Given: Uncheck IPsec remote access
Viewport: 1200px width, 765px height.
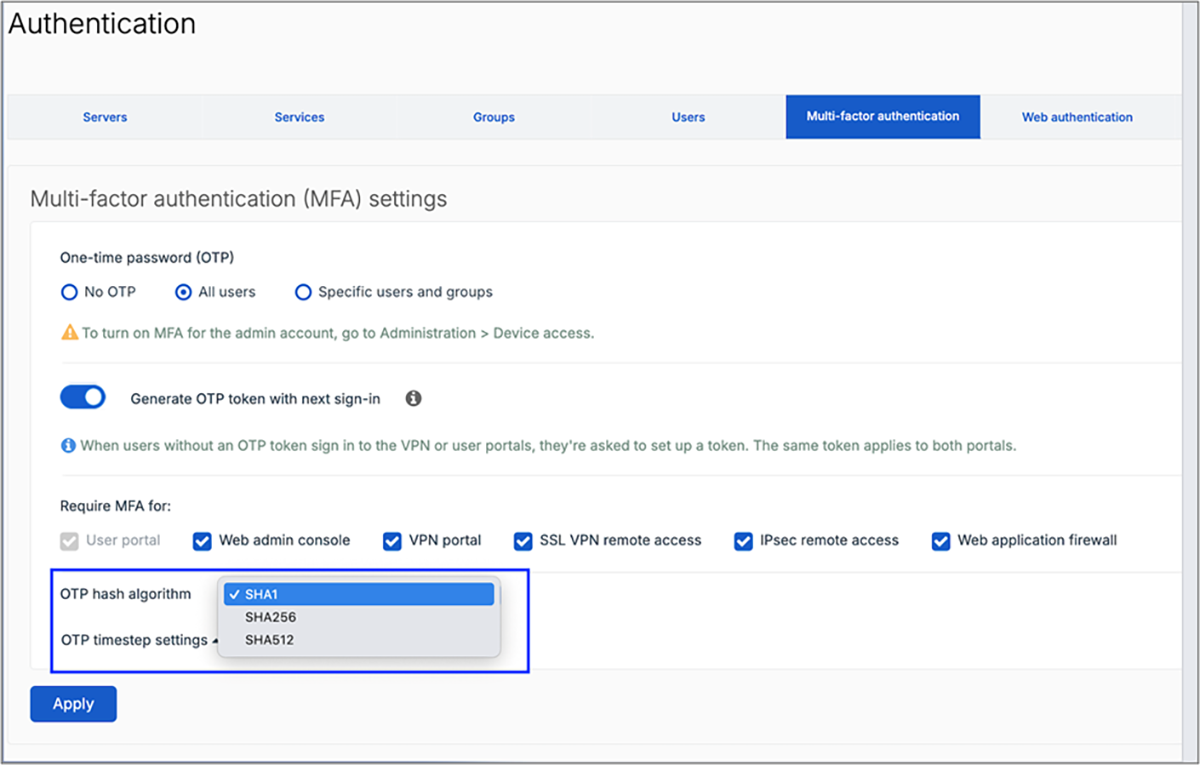Looking at the screenshot, I should click(743, 540).
